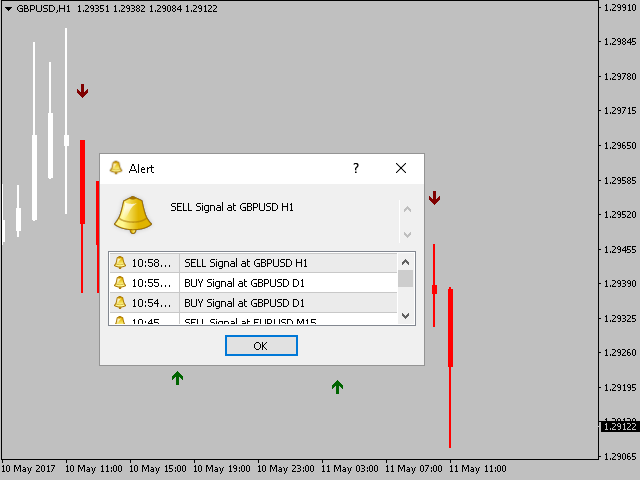The height and width of the screenshot is (480, 640).
Task: Click the bell icon in Alert title bar
Action: [x=116, y=168]
